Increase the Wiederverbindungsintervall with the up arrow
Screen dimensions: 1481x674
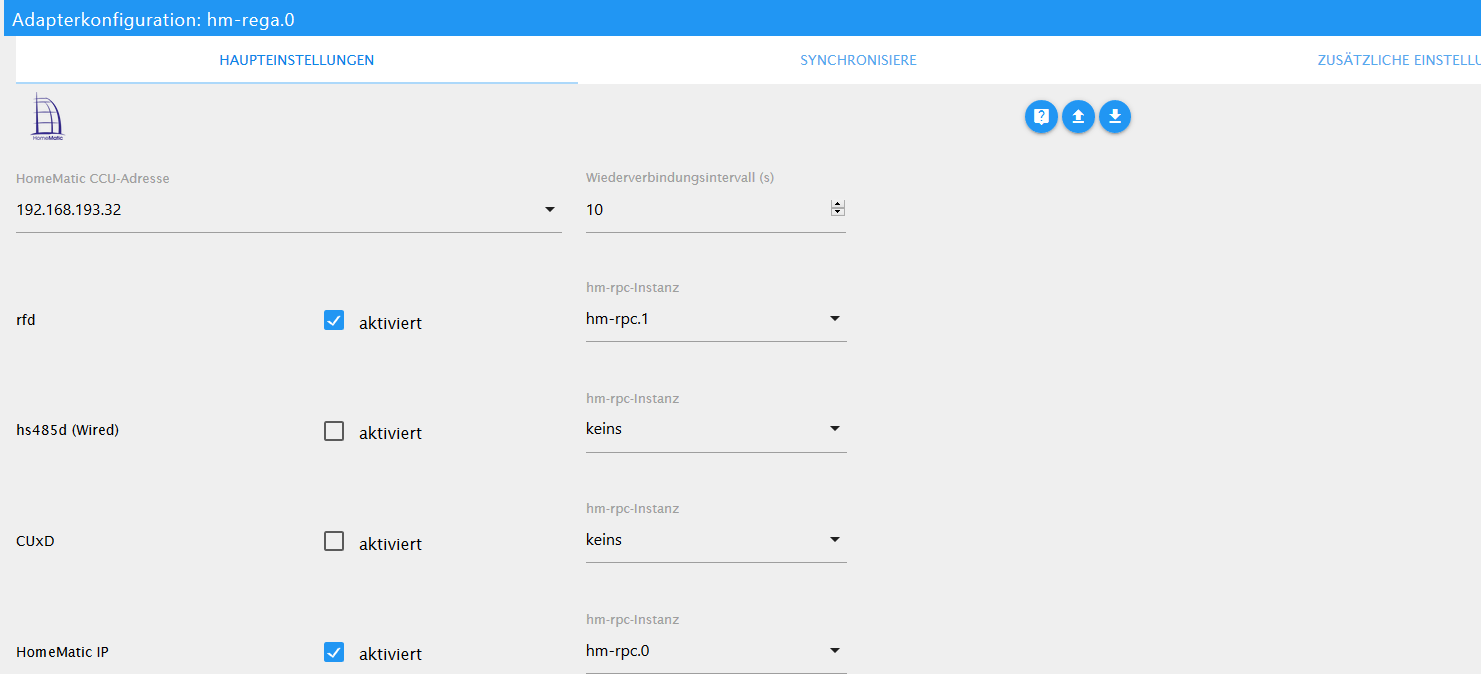pos(838,205)
